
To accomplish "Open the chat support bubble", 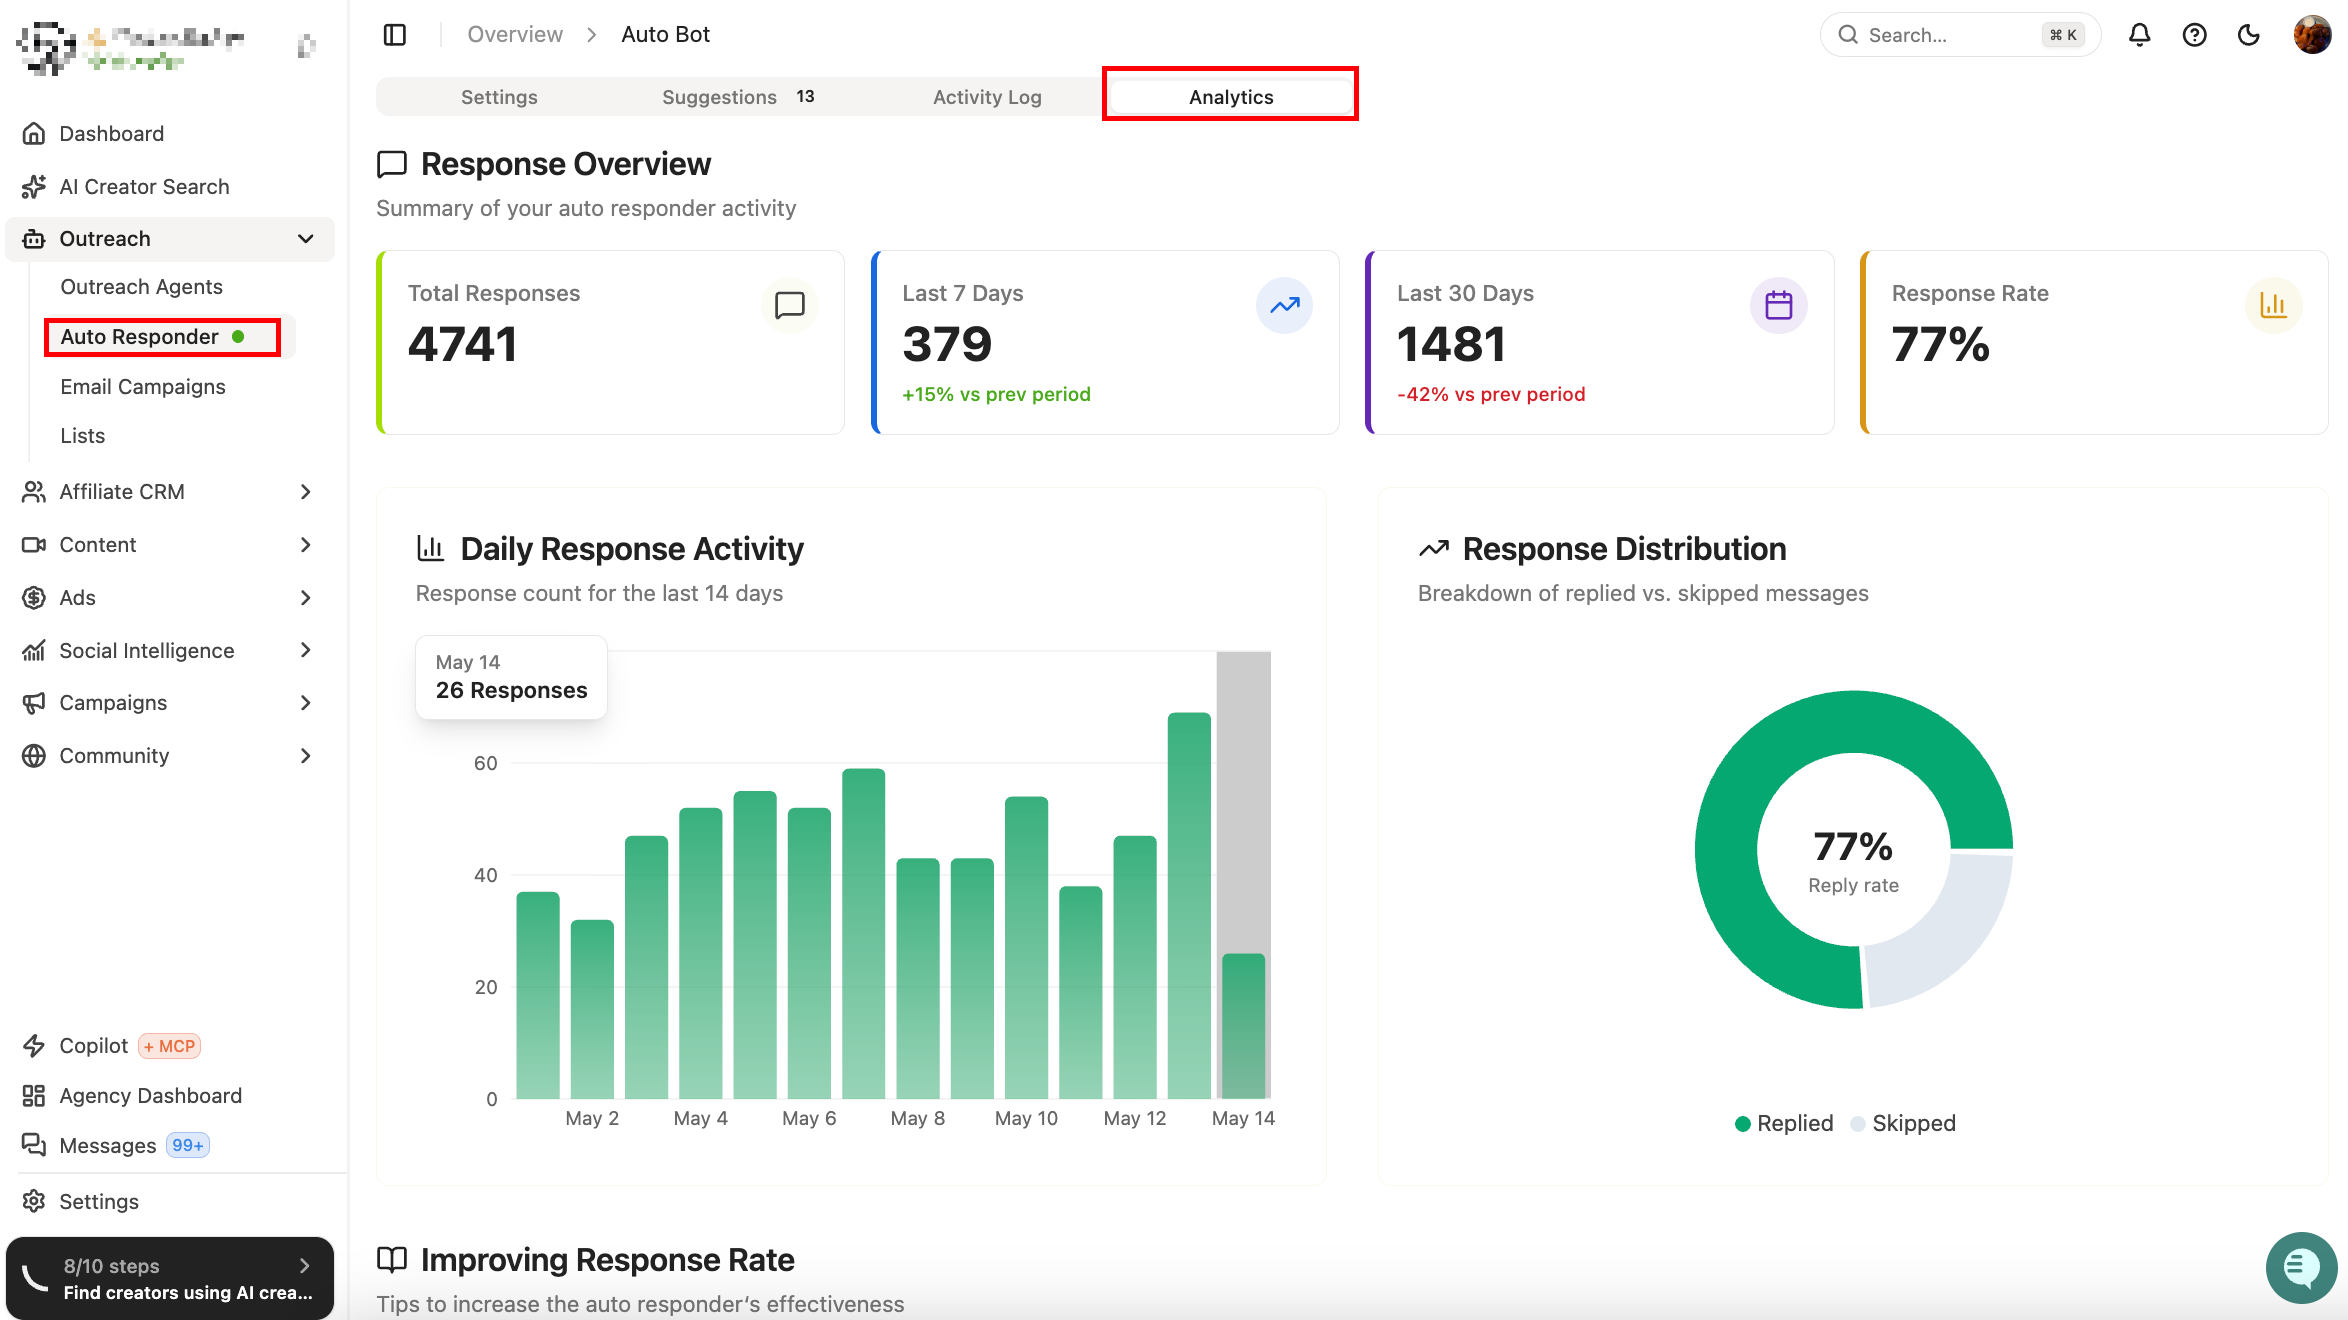I will [x=2301, y=1267].
